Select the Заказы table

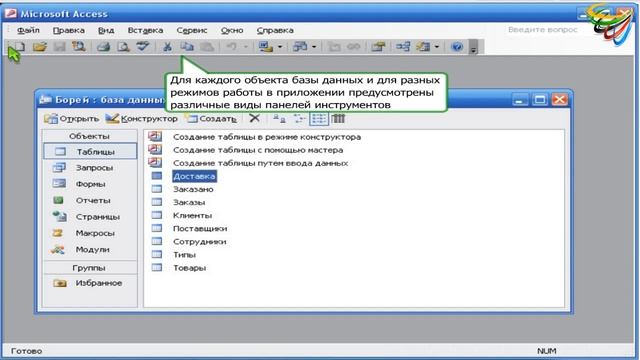(189, 202)
